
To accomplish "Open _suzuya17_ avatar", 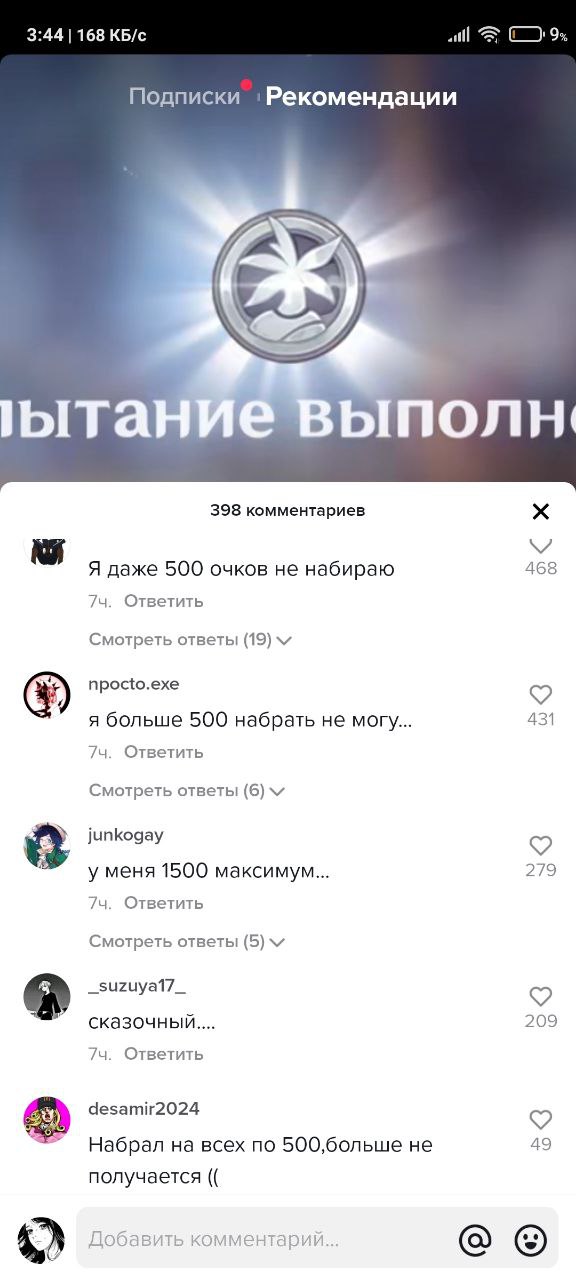I will 47,997.
